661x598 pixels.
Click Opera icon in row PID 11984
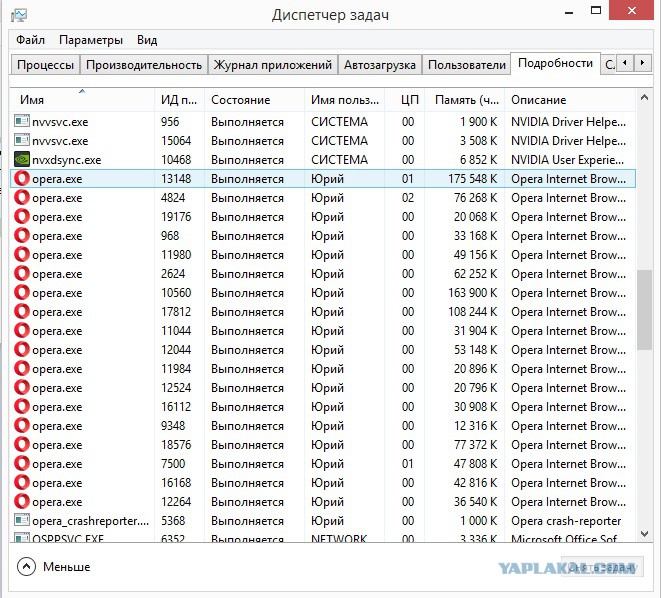(22, 368)
